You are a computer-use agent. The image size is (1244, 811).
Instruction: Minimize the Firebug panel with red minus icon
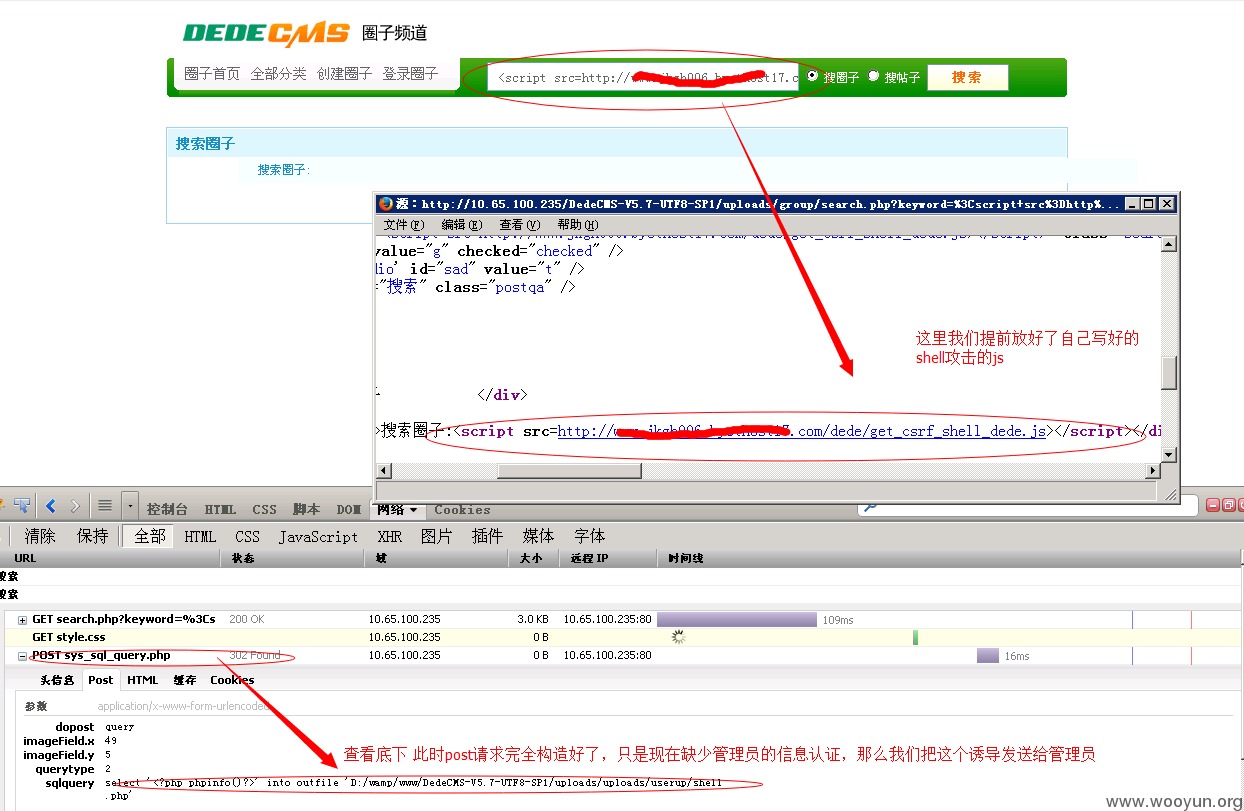click(1213, 505)
